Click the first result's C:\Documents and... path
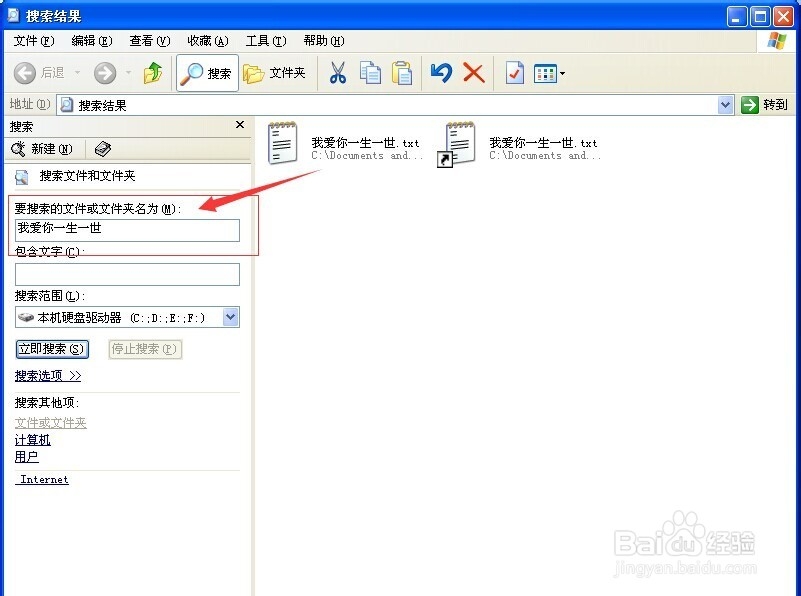This screenshot has height=596, width=801. tap(367, 155)
